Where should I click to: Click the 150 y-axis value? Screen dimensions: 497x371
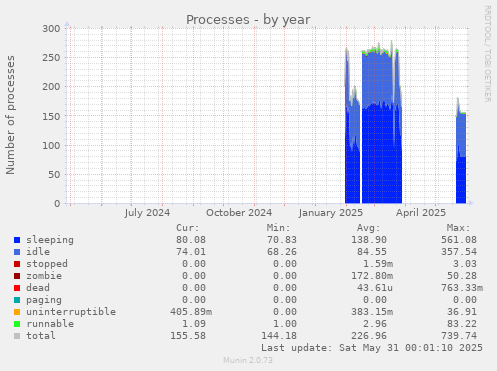[x=51, y=116]
